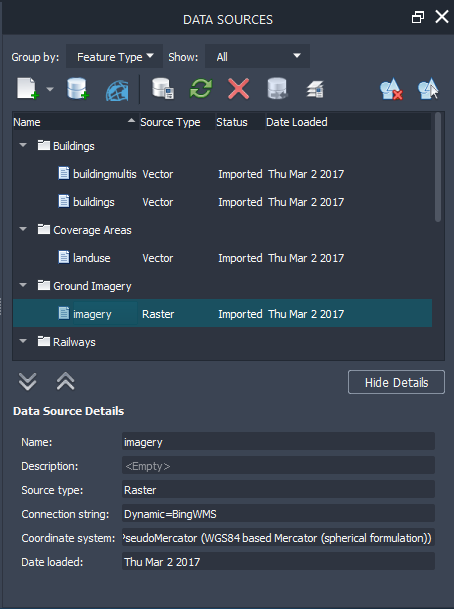Click the Hide Details button
Image resolution: width=454 pixels, height=609 pixels.
point(396,382)
